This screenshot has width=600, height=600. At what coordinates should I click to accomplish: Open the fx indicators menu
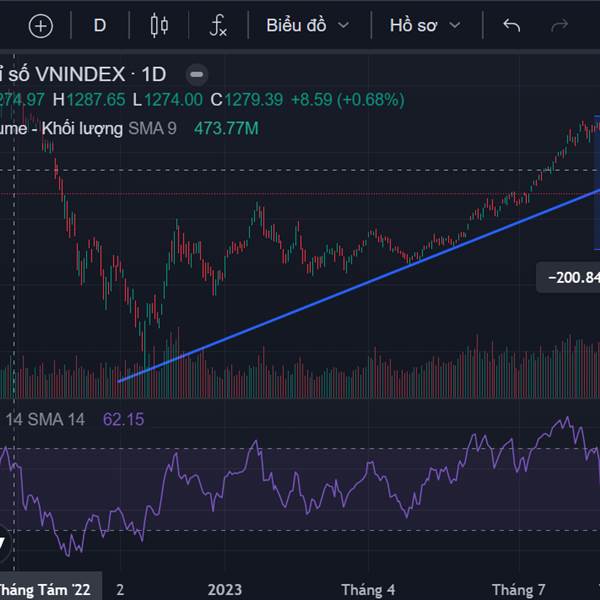point(218,26)
